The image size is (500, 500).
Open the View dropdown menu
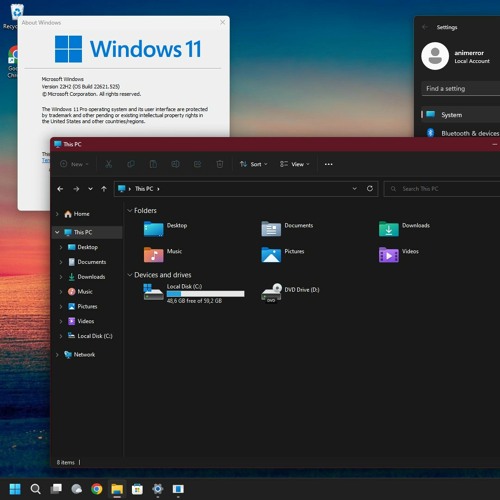pos(295,164)
